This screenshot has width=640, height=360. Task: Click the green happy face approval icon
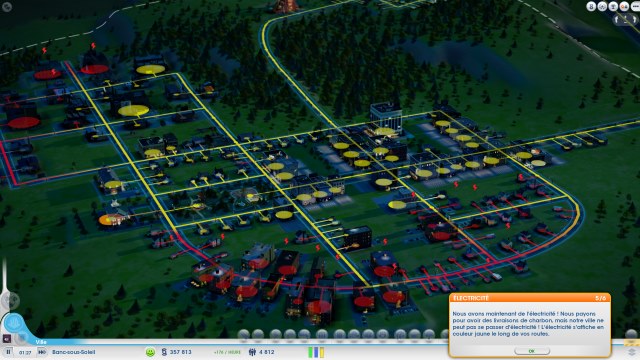coord(150,352)
